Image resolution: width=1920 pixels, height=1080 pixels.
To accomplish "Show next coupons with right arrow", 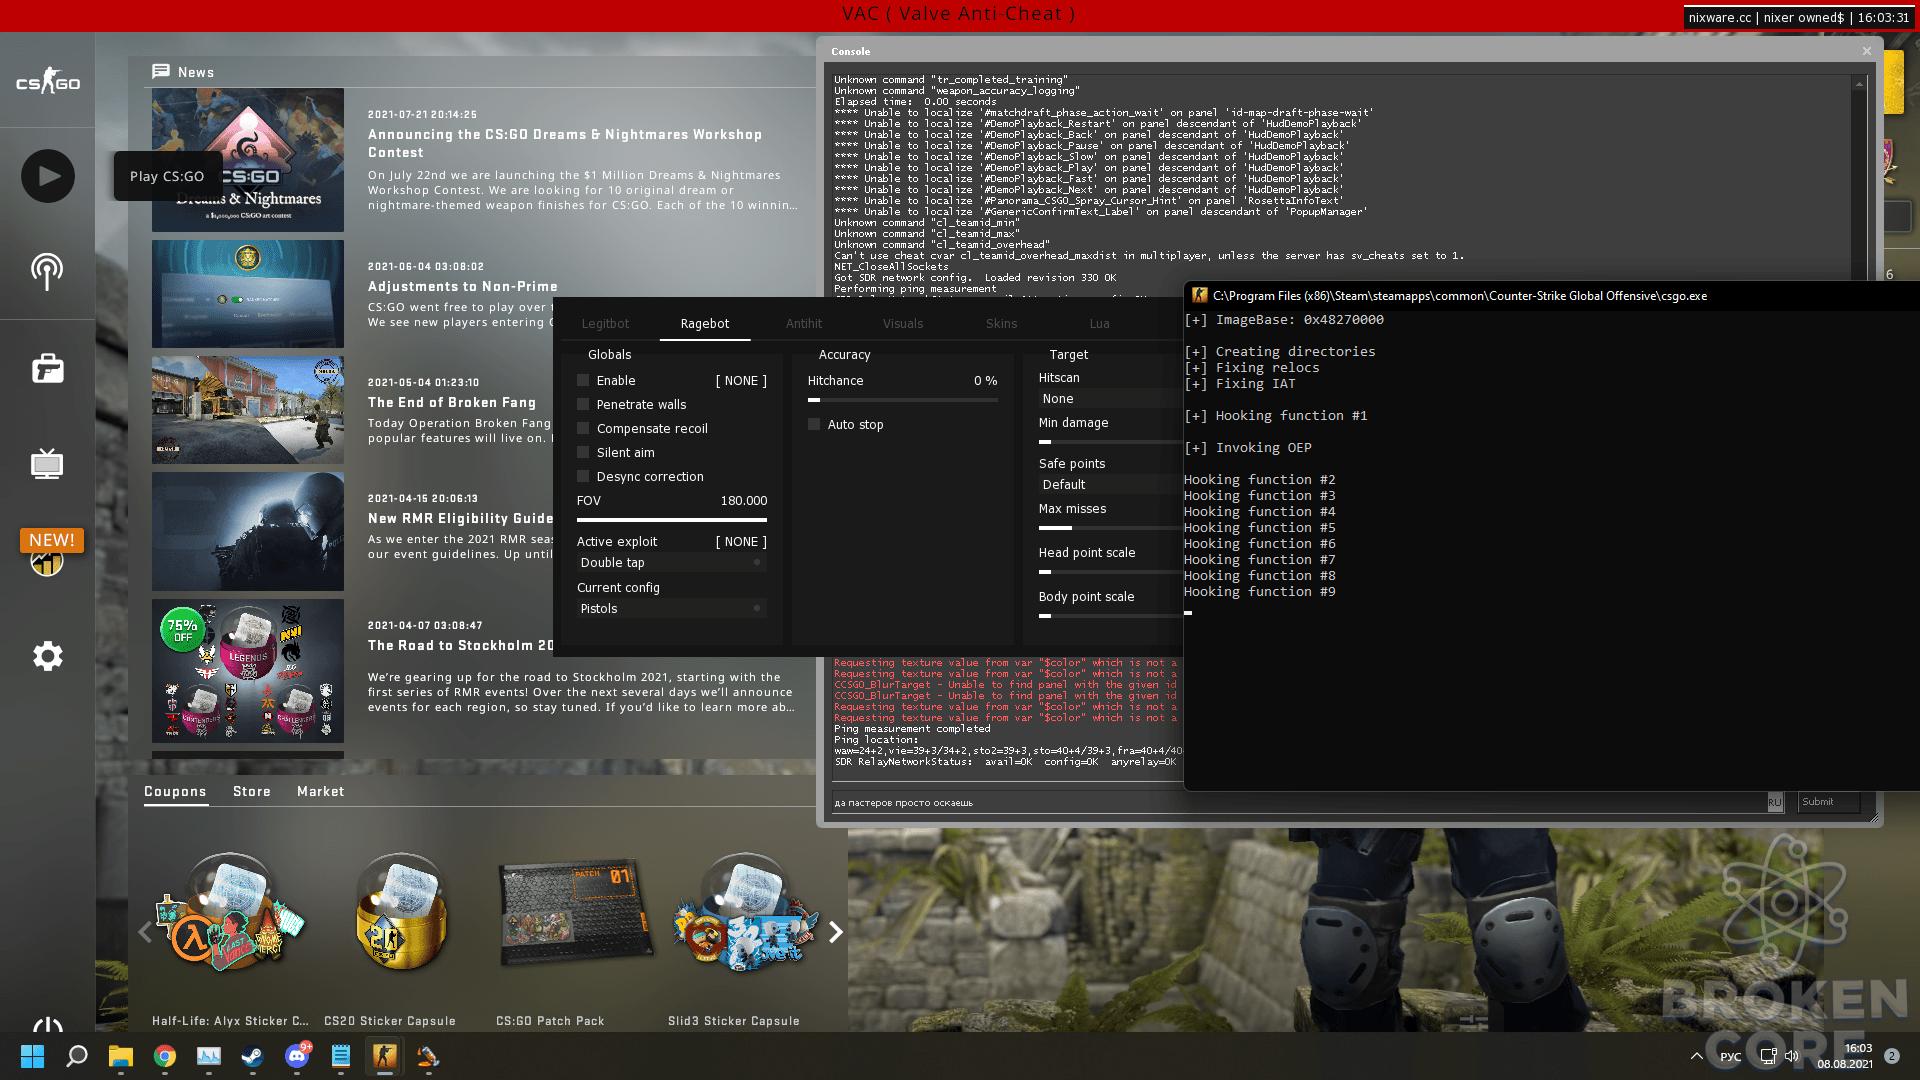I will 836,932.
